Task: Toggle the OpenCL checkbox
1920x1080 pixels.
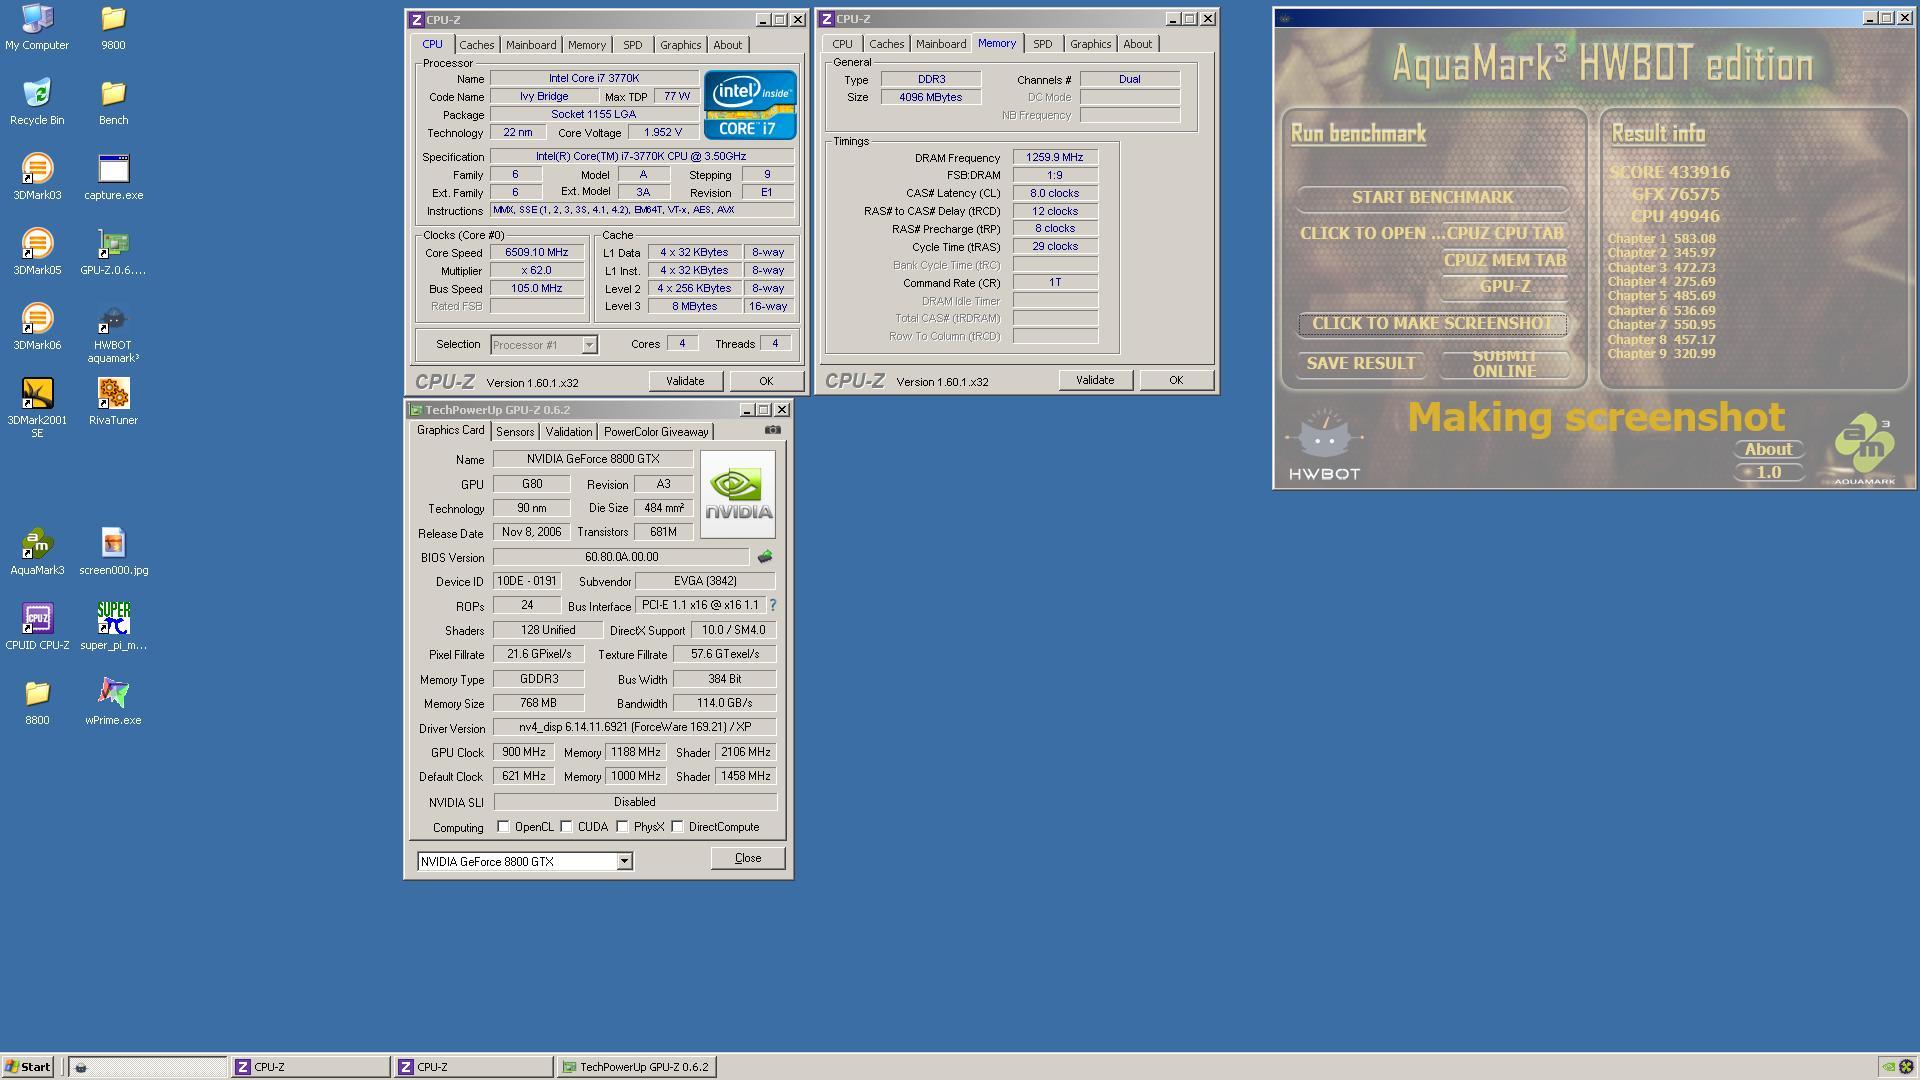Action: (503, 826)
